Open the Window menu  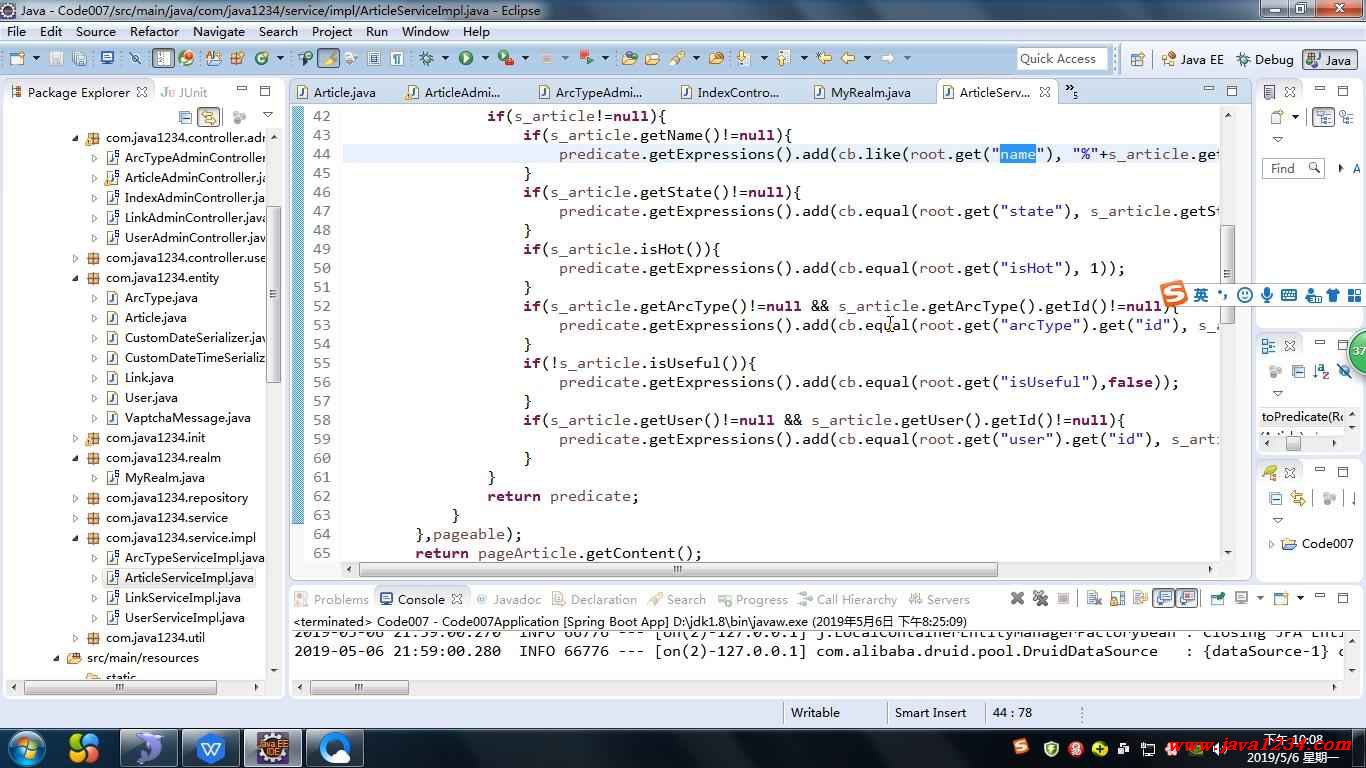click(x=425, y=31)
